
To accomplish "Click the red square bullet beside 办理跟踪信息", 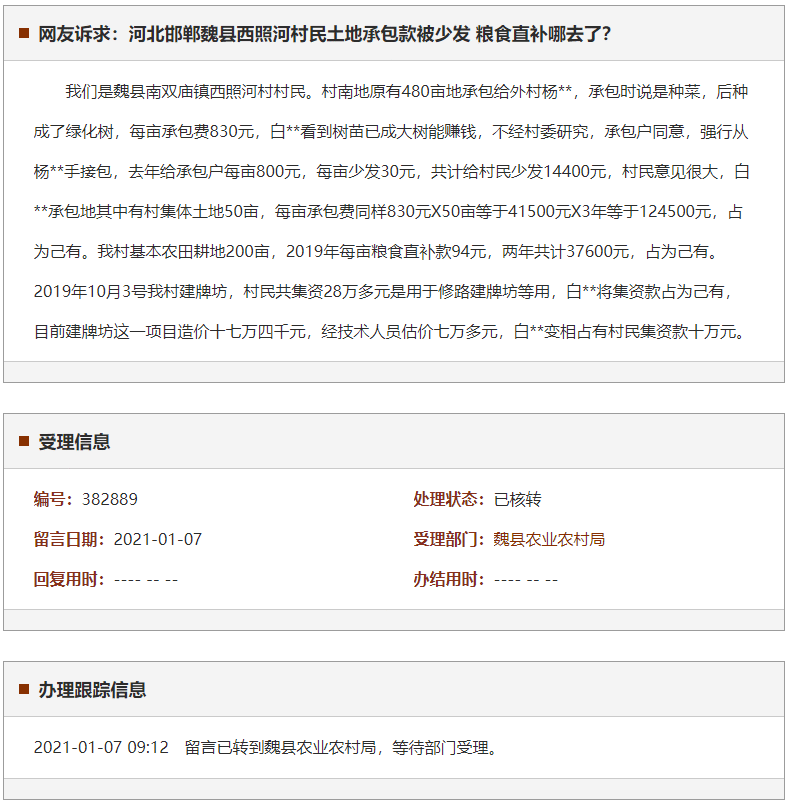I will point(24,689).
